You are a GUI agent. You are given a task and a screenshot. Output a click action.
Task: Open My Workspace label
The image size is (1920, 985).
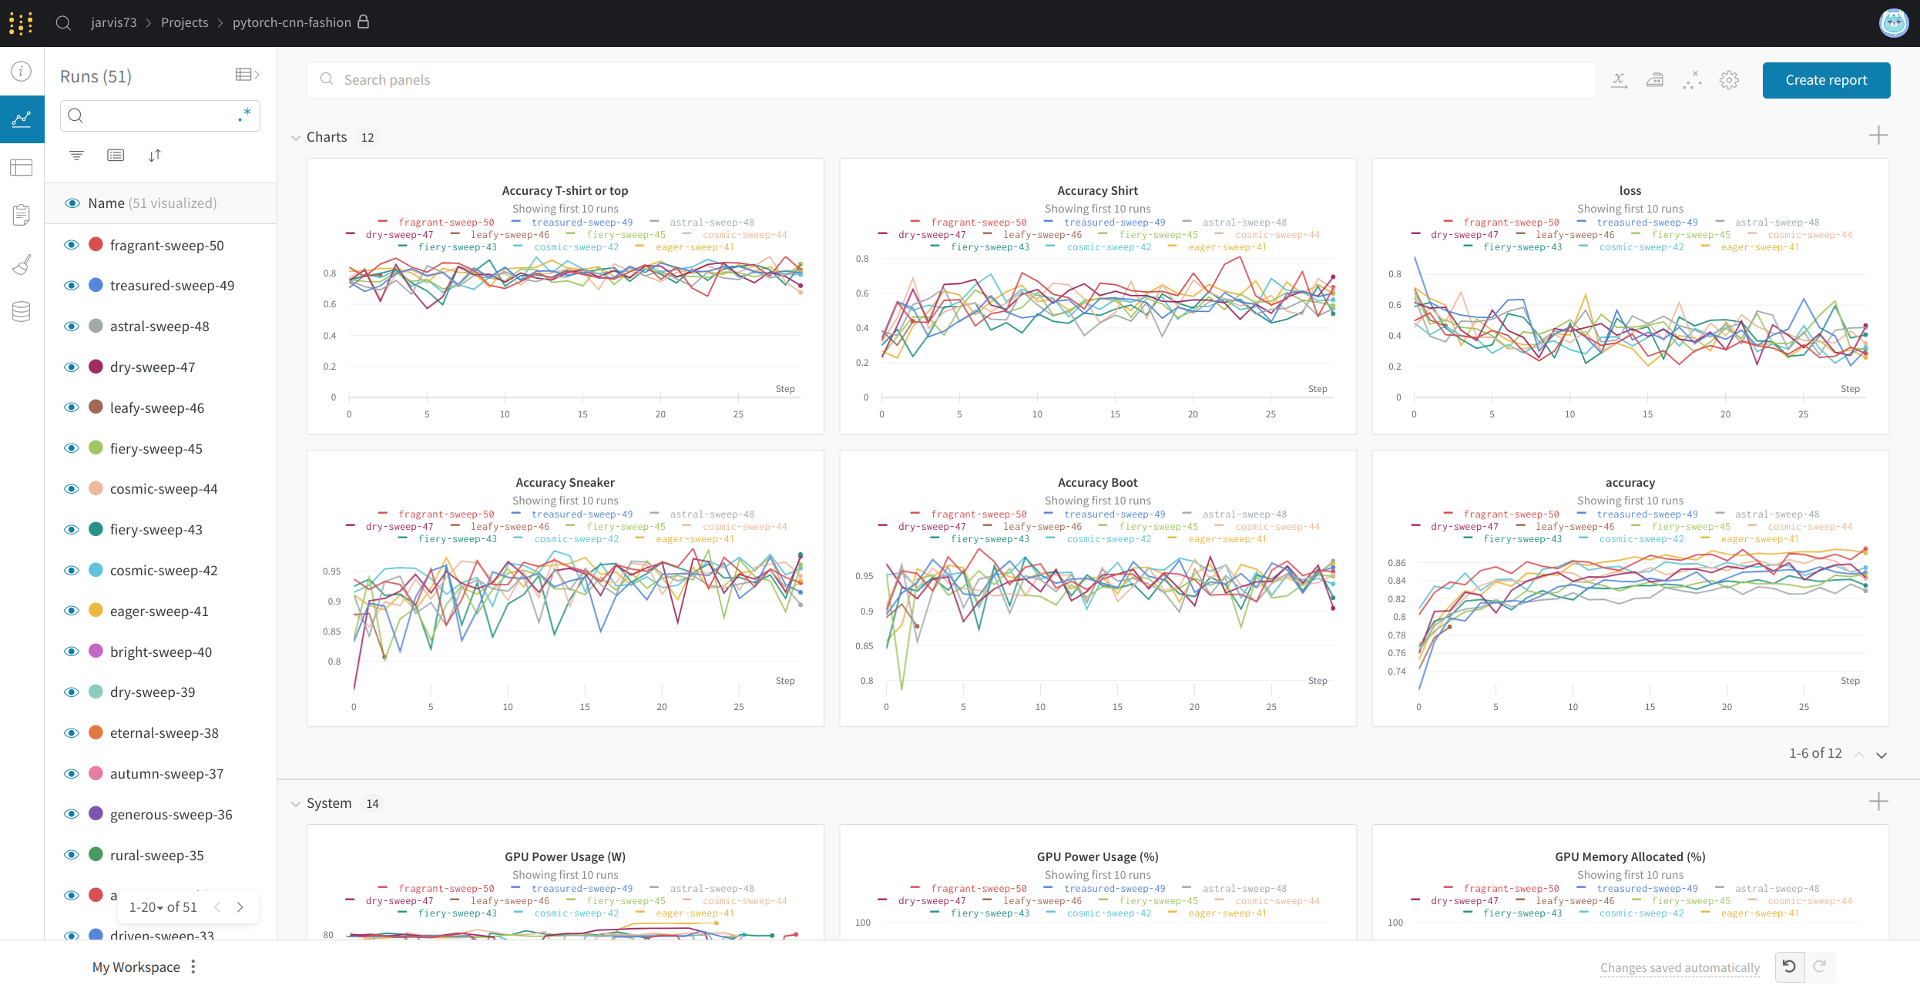(136, 967)
